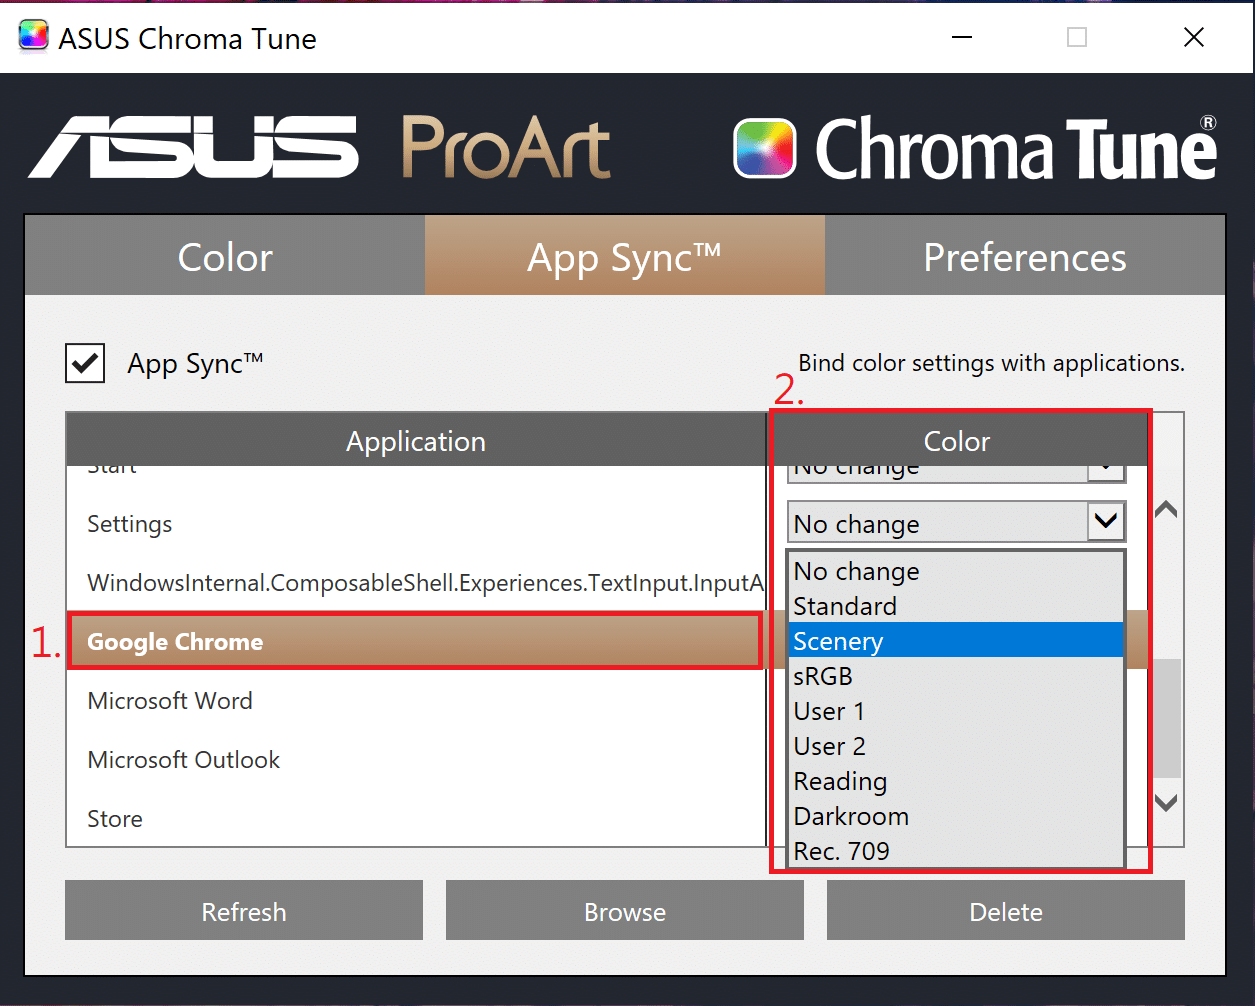Select the Microsoft Outlook application row
This screenshot has width=1255, height=1006.
415,760
